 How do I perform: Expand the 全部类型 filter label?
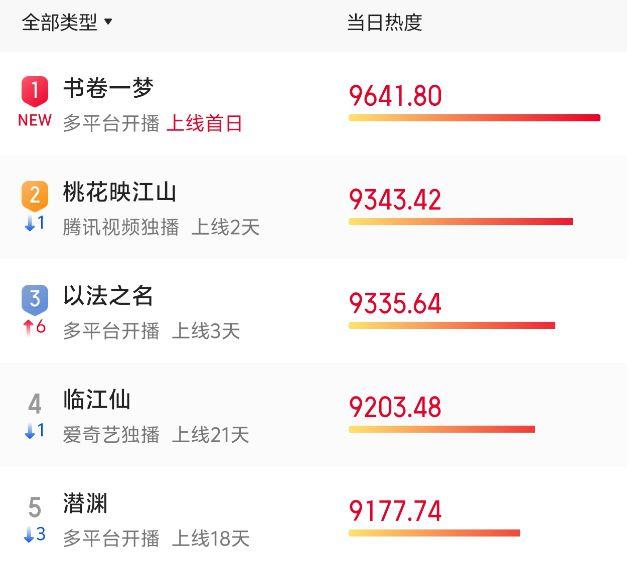click(x=60, y=22)
